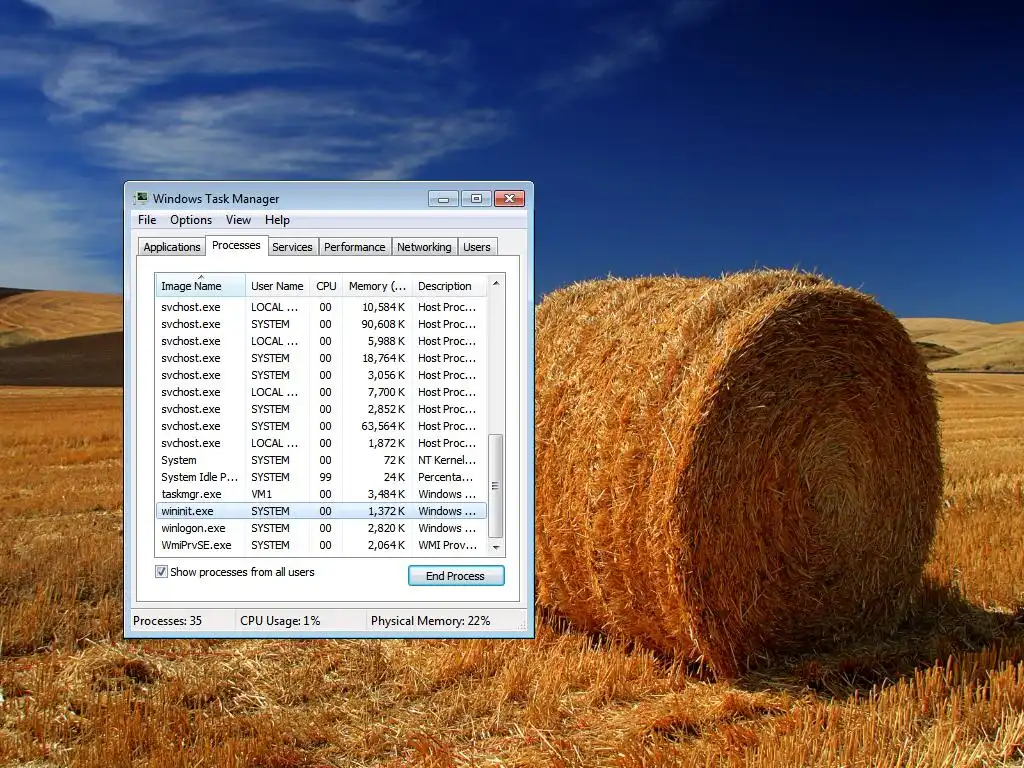The width and height of the screenshot is (1024, 768).
Task: Select svchost.exe using 7,700 K
Action: [x=321, y=392]
